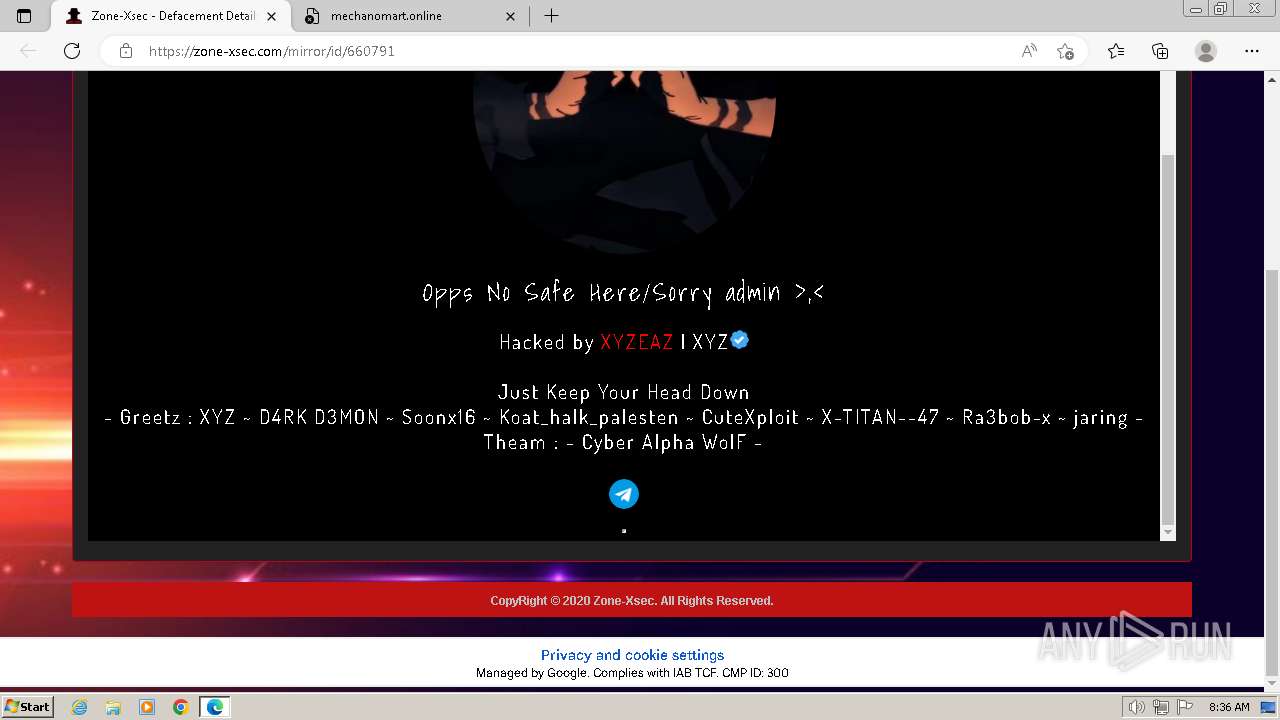Screen dimensions: 1280x720
Task: Click the 'Just Keep Your Head Down' text
Action: coord(623,392)
